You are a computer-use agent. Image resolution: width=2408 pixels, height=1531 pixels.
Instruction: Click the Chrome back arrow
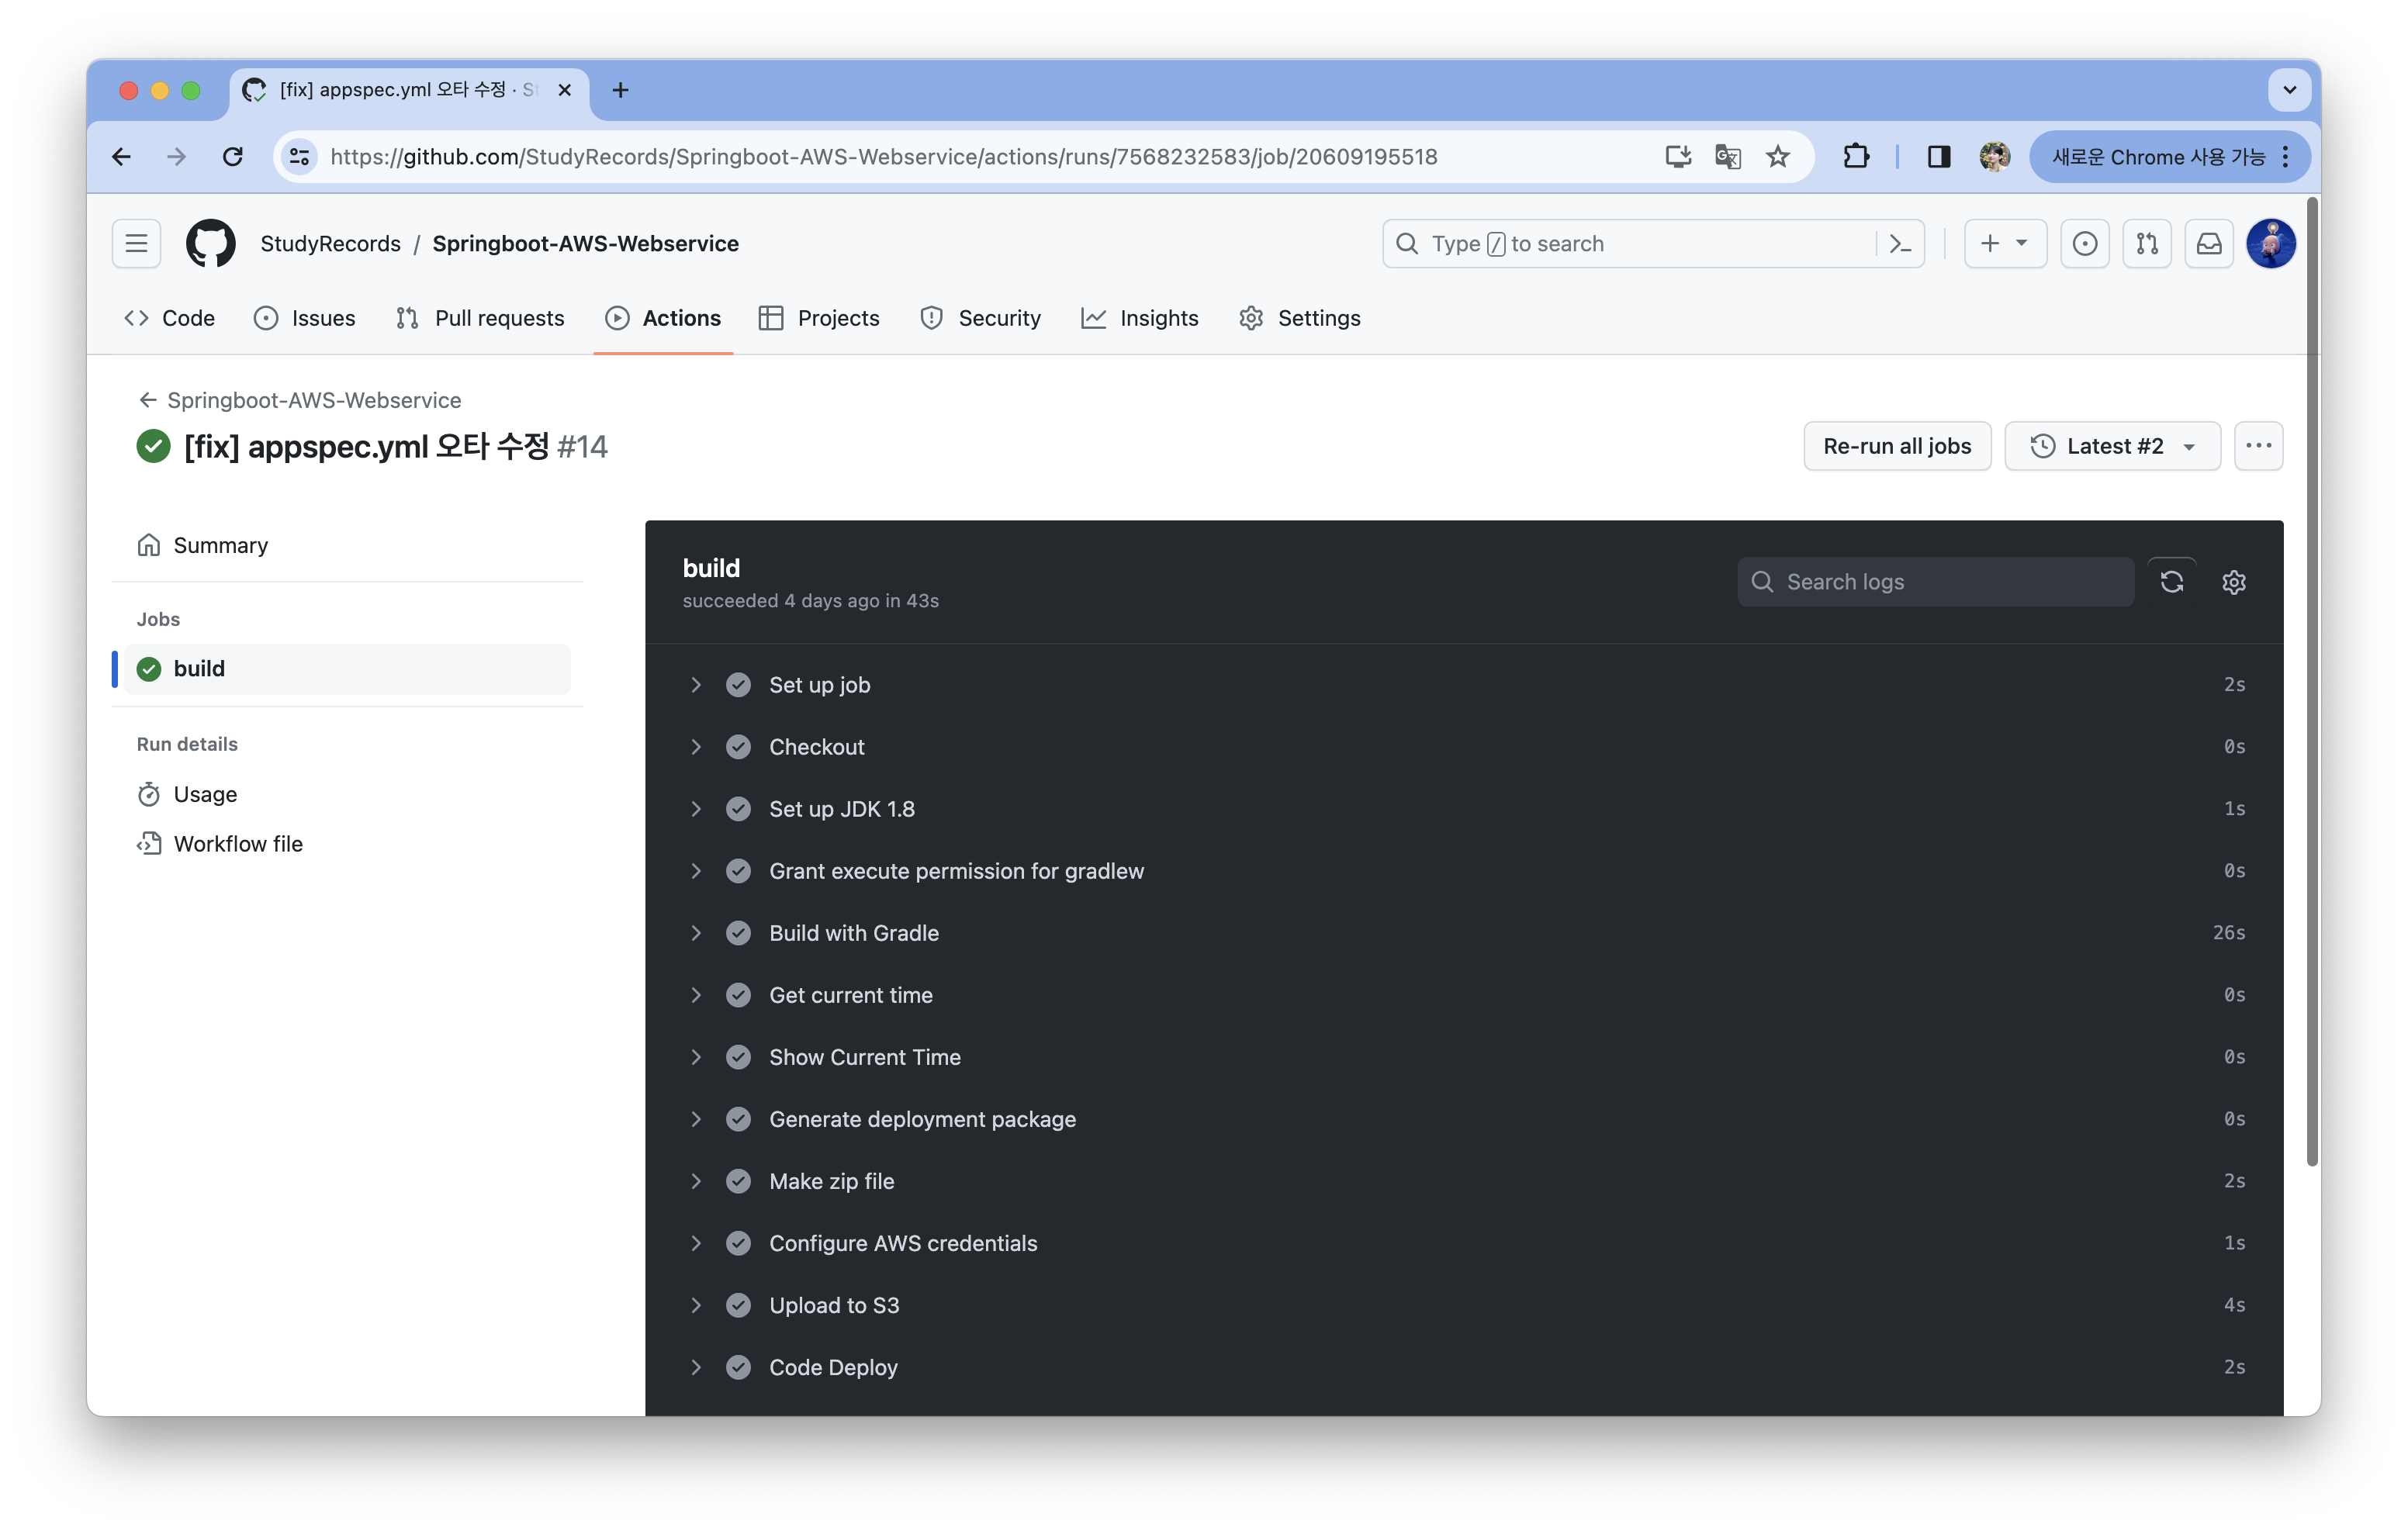point(121,156)
